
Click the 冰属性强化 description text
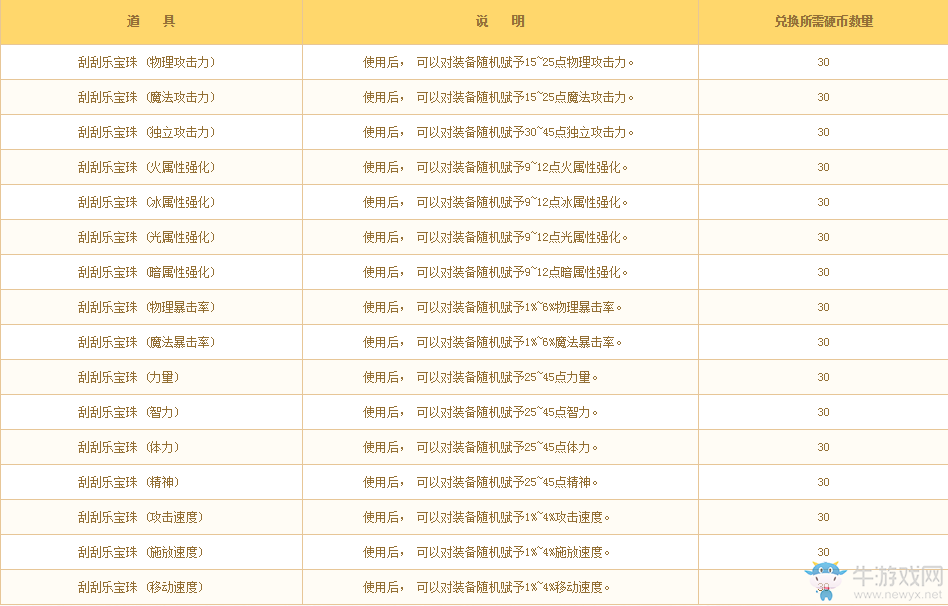tap(495, 202)
